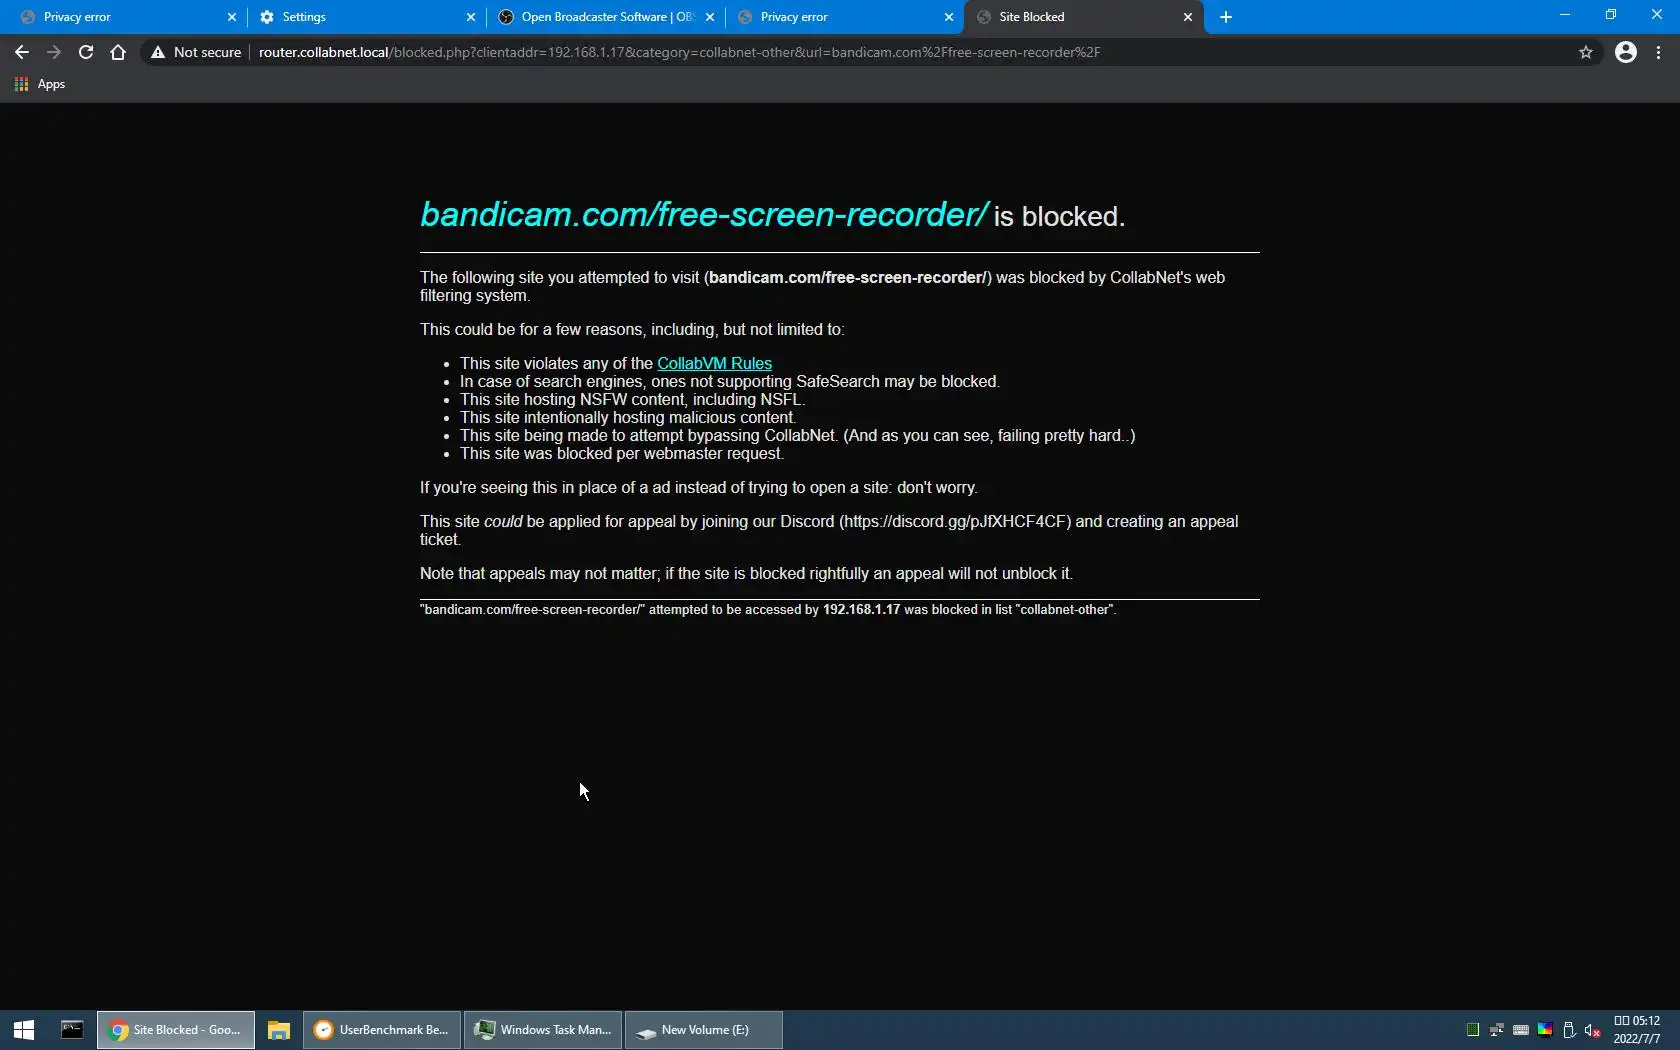Screen dimensions: 1680x1050
Task: Switch to Windows Task Manager in taskbar
Action: [543, 1030]
